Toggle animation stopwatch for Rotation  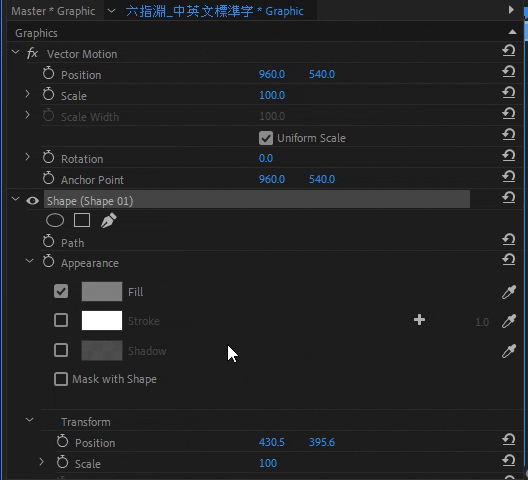tap(48, 157)
